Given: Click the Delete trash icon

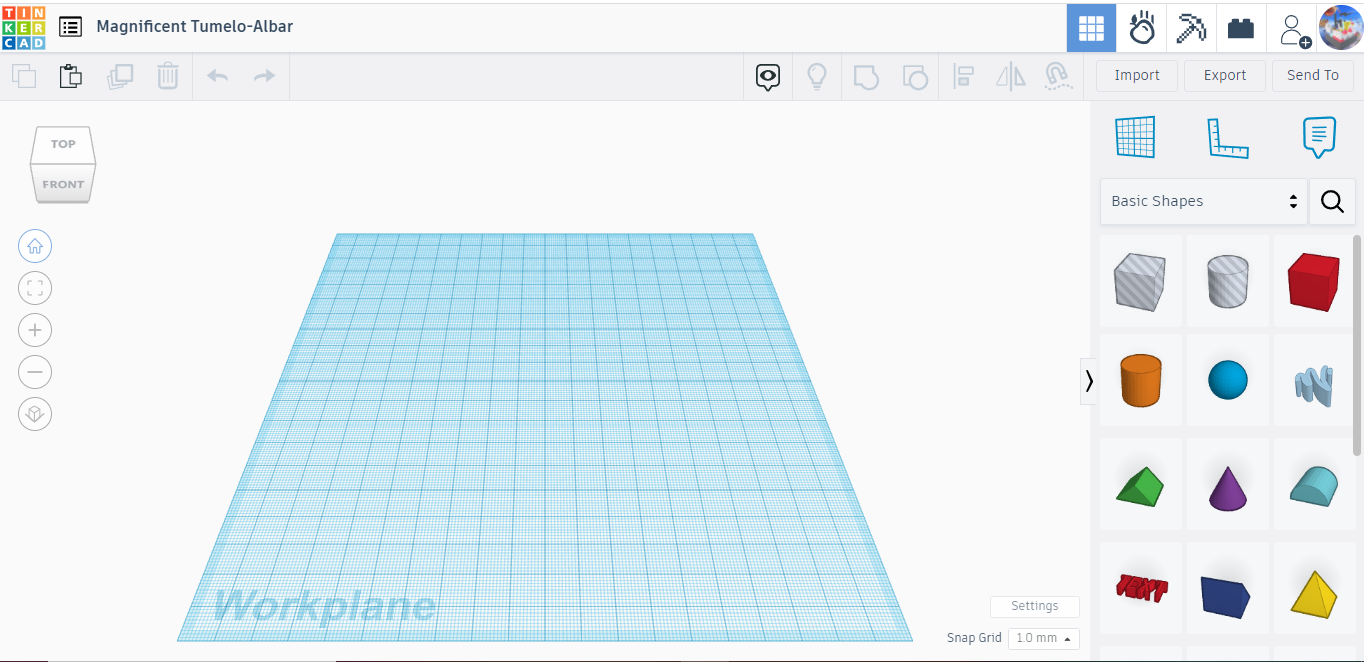Looking at the screenshot, I should pyautogui.click(x=168, y=76).
